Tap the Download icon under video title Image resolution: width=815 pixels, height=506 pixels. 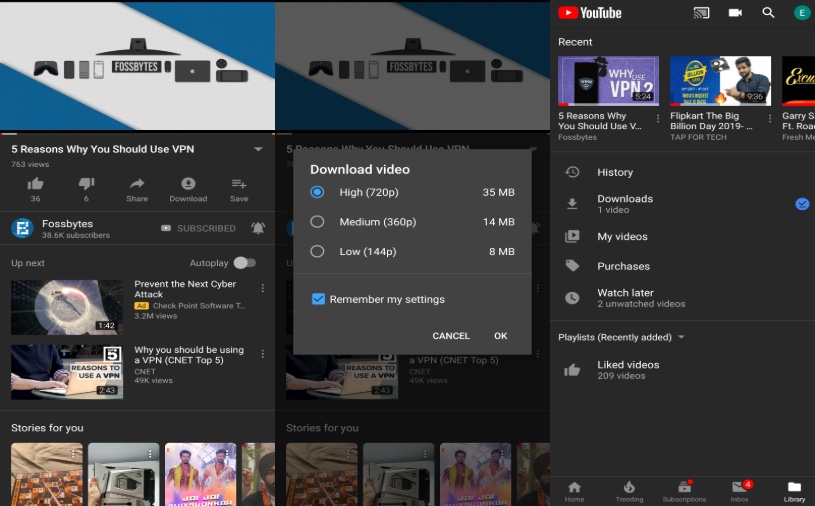click(x=188, y=184)
